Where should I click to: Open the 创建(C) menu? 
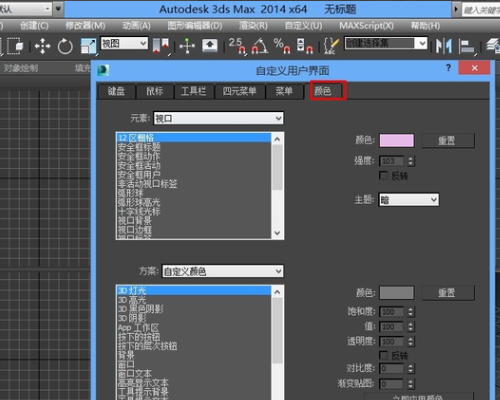(x=34, y=25)
